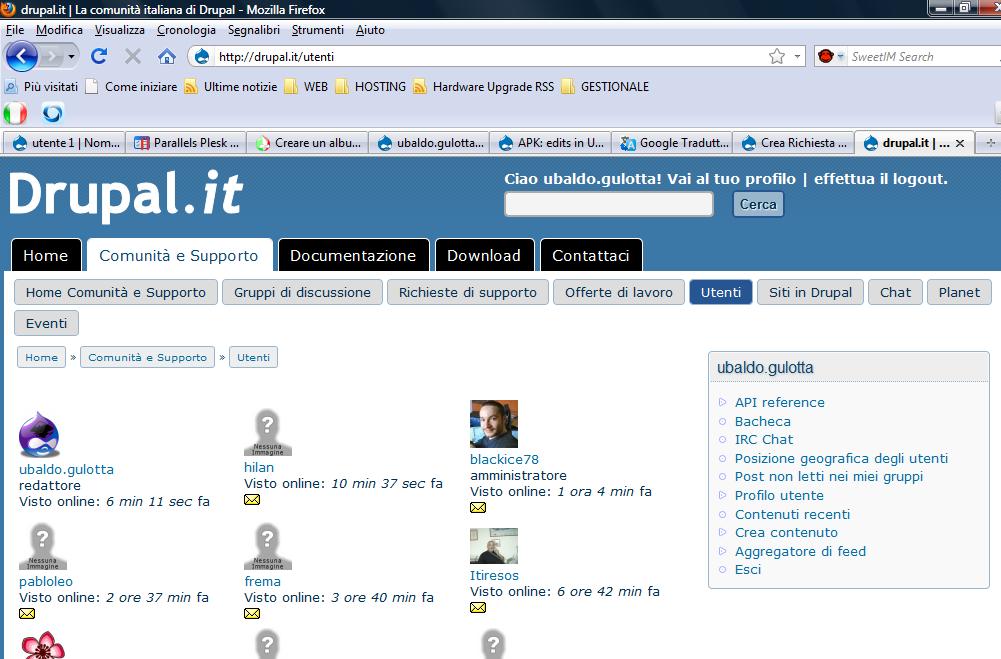
Task: Bookmark this page with the star icon
Action: [x=777, y=57]
